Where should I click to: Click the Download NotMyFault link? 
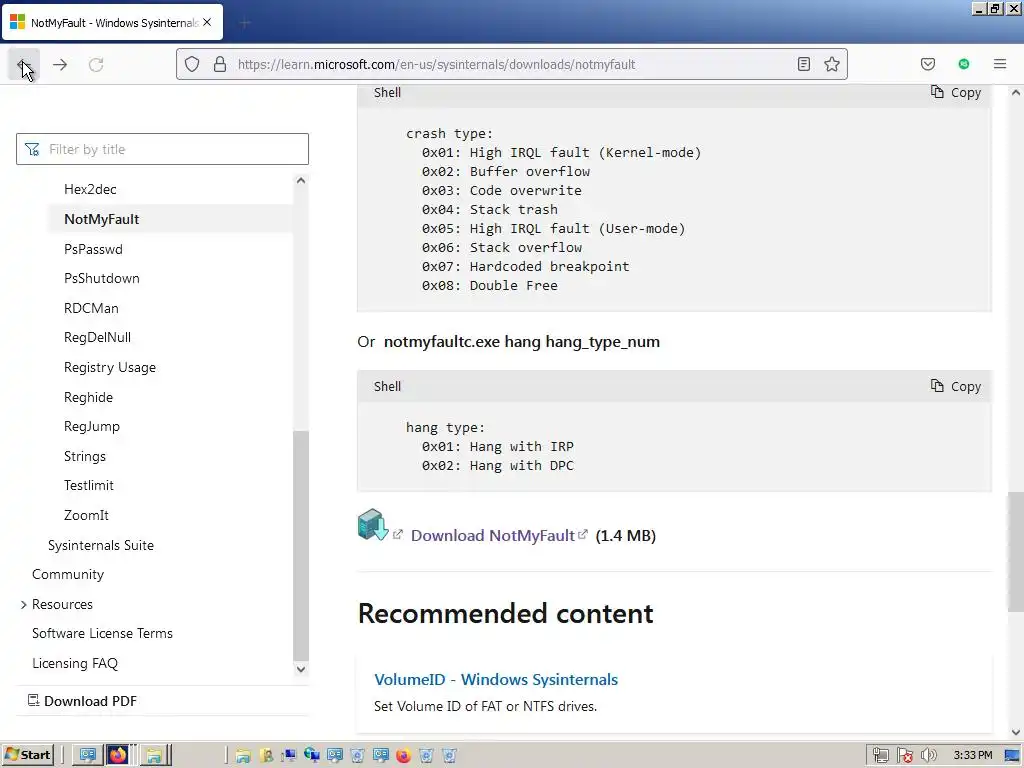[493, 536]
